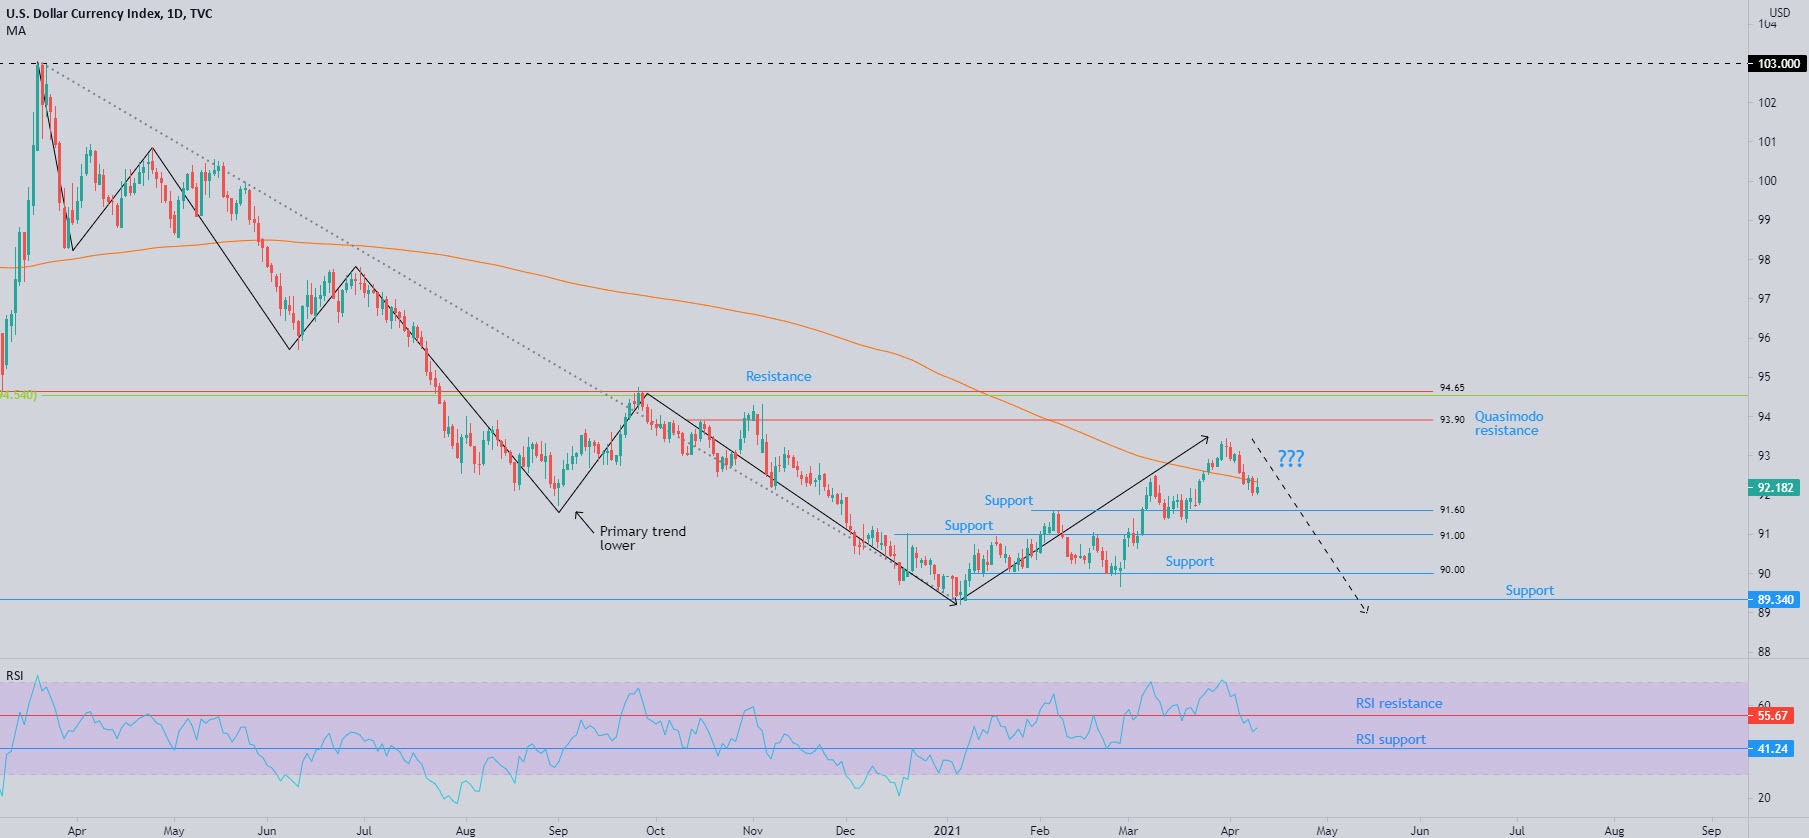
Task: Select the 103.000 price level tag
Action: click(x=1777, y=64)
